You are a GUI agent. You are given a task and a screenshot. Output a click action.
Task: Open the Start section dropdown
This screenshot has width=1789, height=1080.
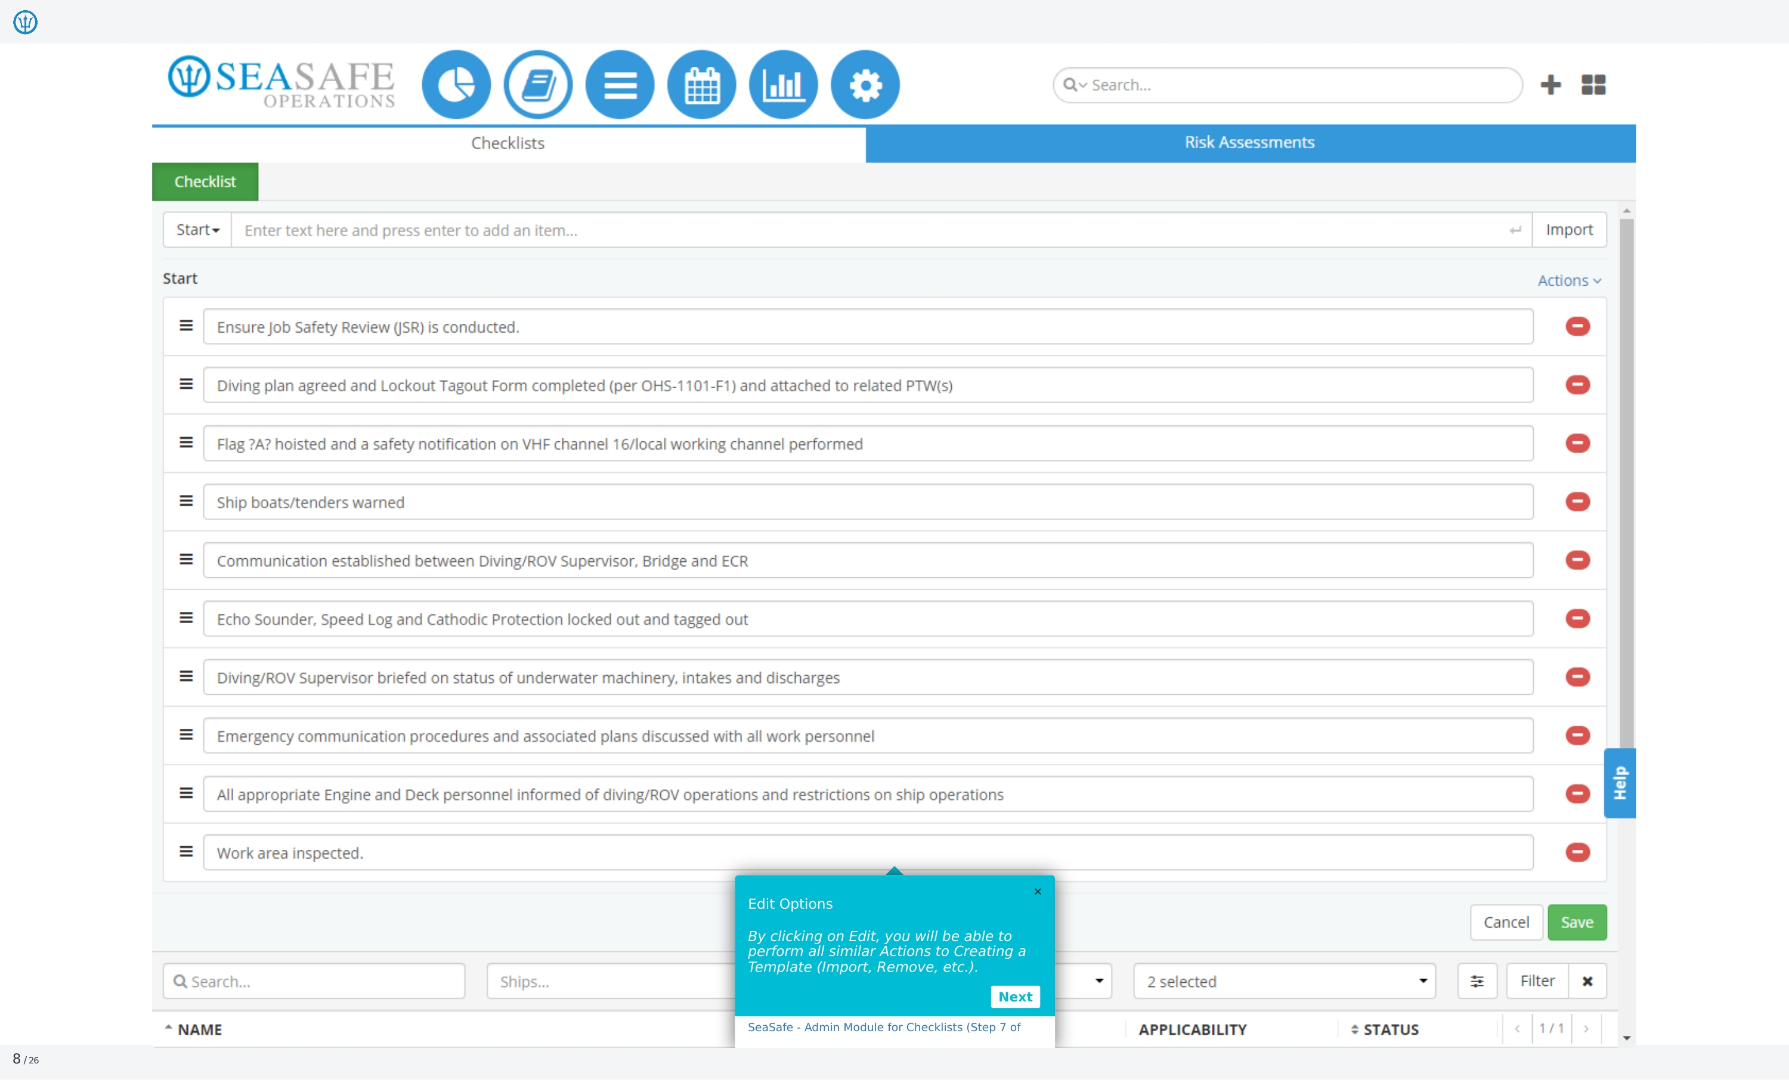point(197,230)
